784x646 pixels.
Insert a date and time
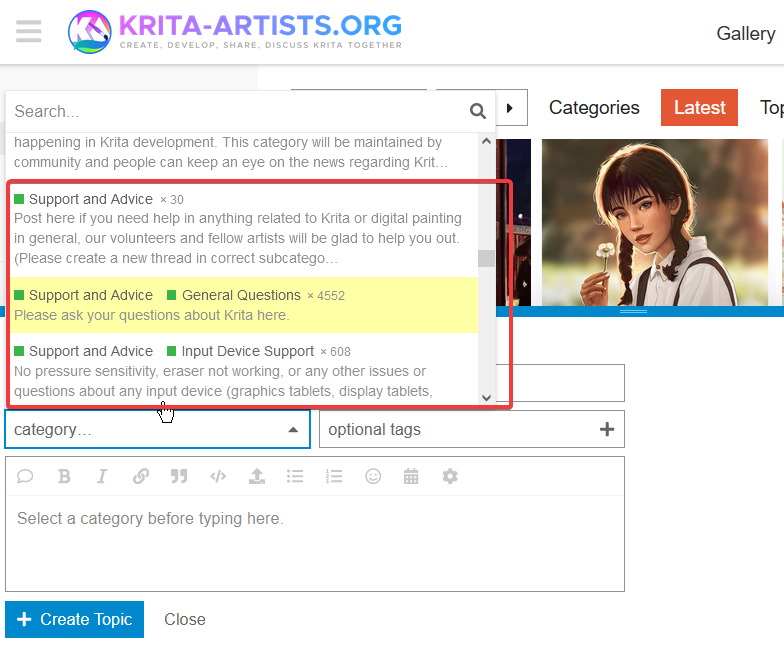coord(411,476)
